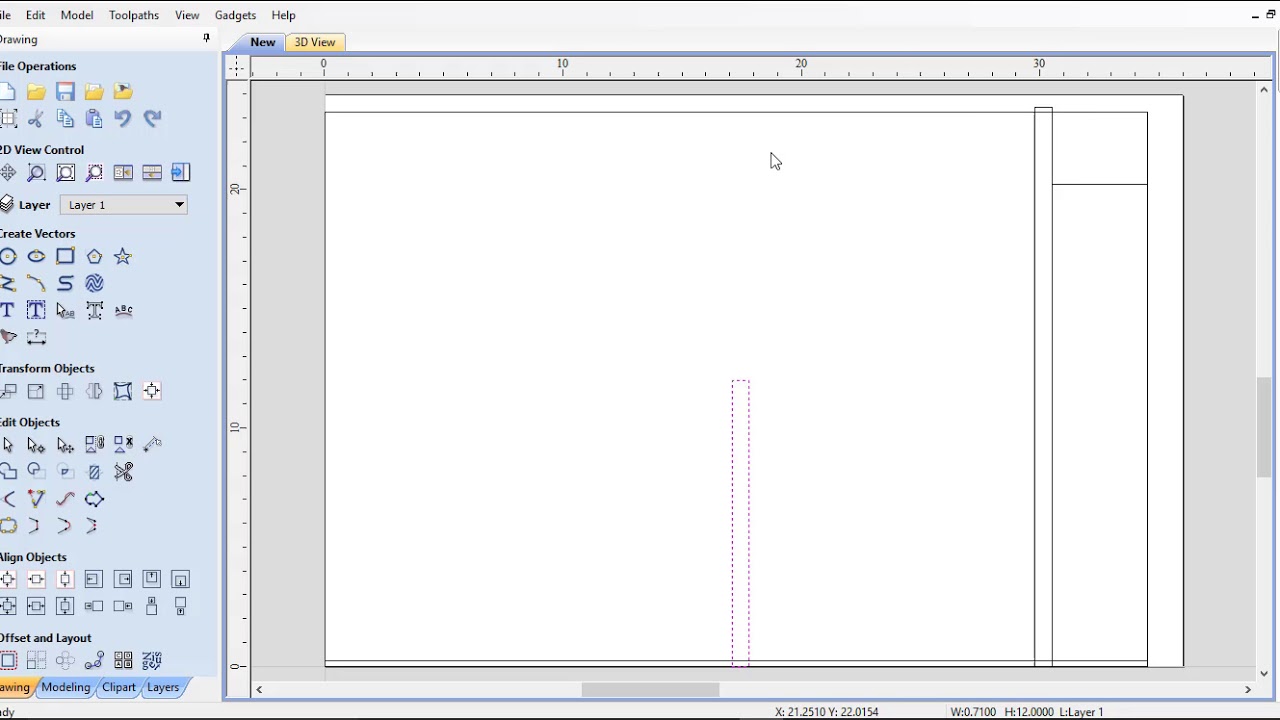Switch to the Clipart tab
Viewport: 1280px width, 720px height.
[119, 687]
